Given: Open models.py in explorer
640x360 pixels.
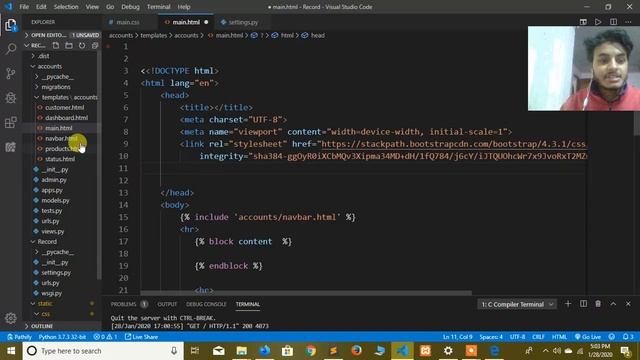Looking at the screenshot, I should coord(55,200).
